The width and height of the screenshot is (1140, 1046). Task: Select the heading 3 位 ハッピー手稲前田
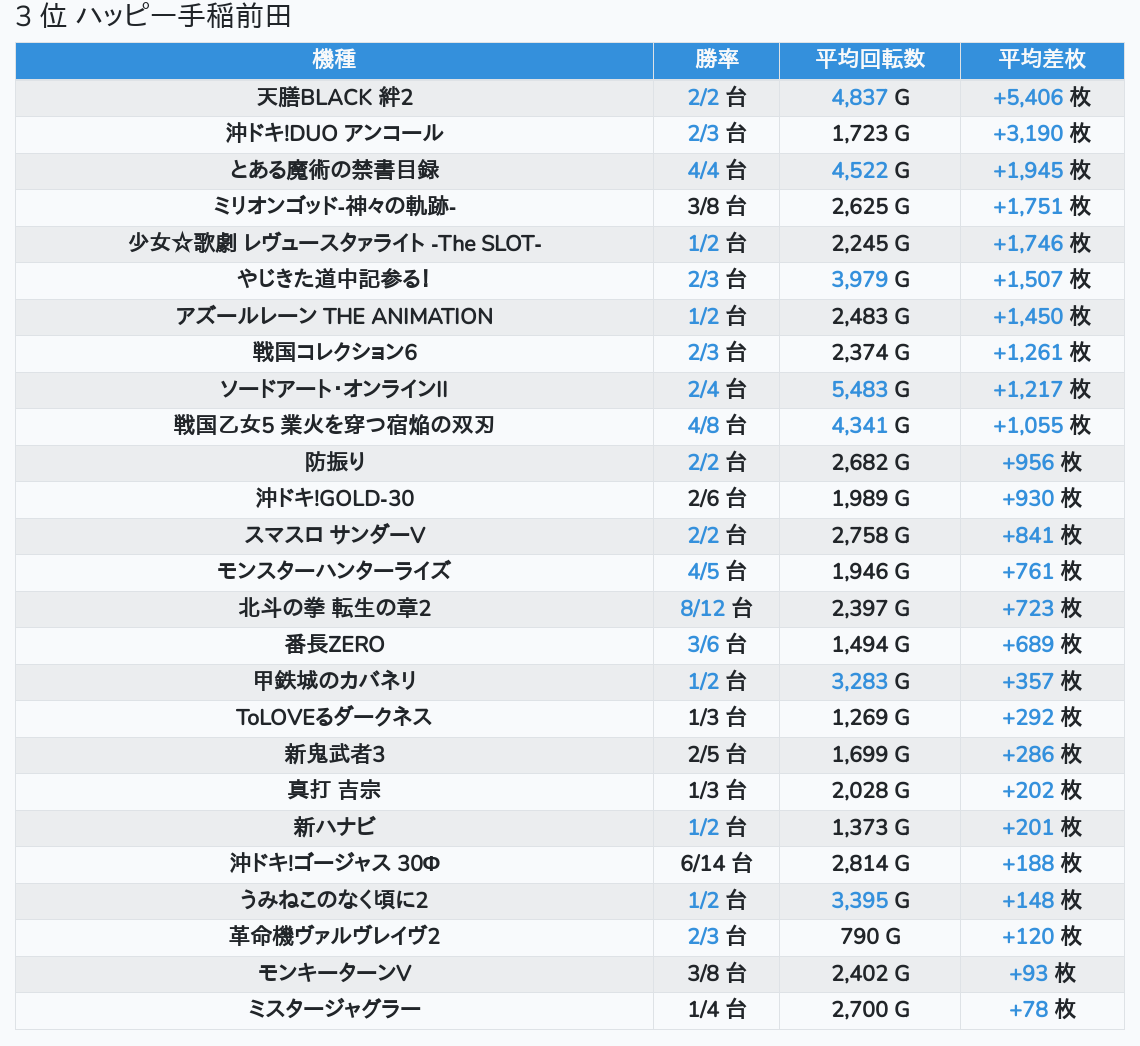pos(153,16)
